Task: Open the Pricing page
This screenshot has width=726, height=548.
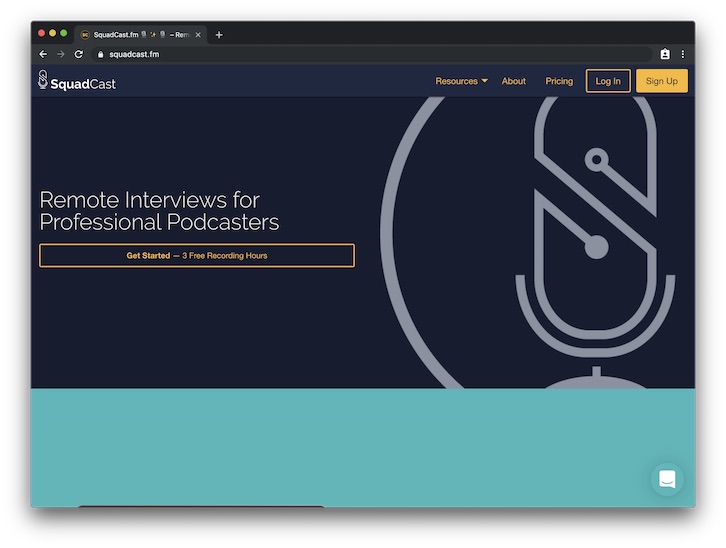Action: [559, 81]
